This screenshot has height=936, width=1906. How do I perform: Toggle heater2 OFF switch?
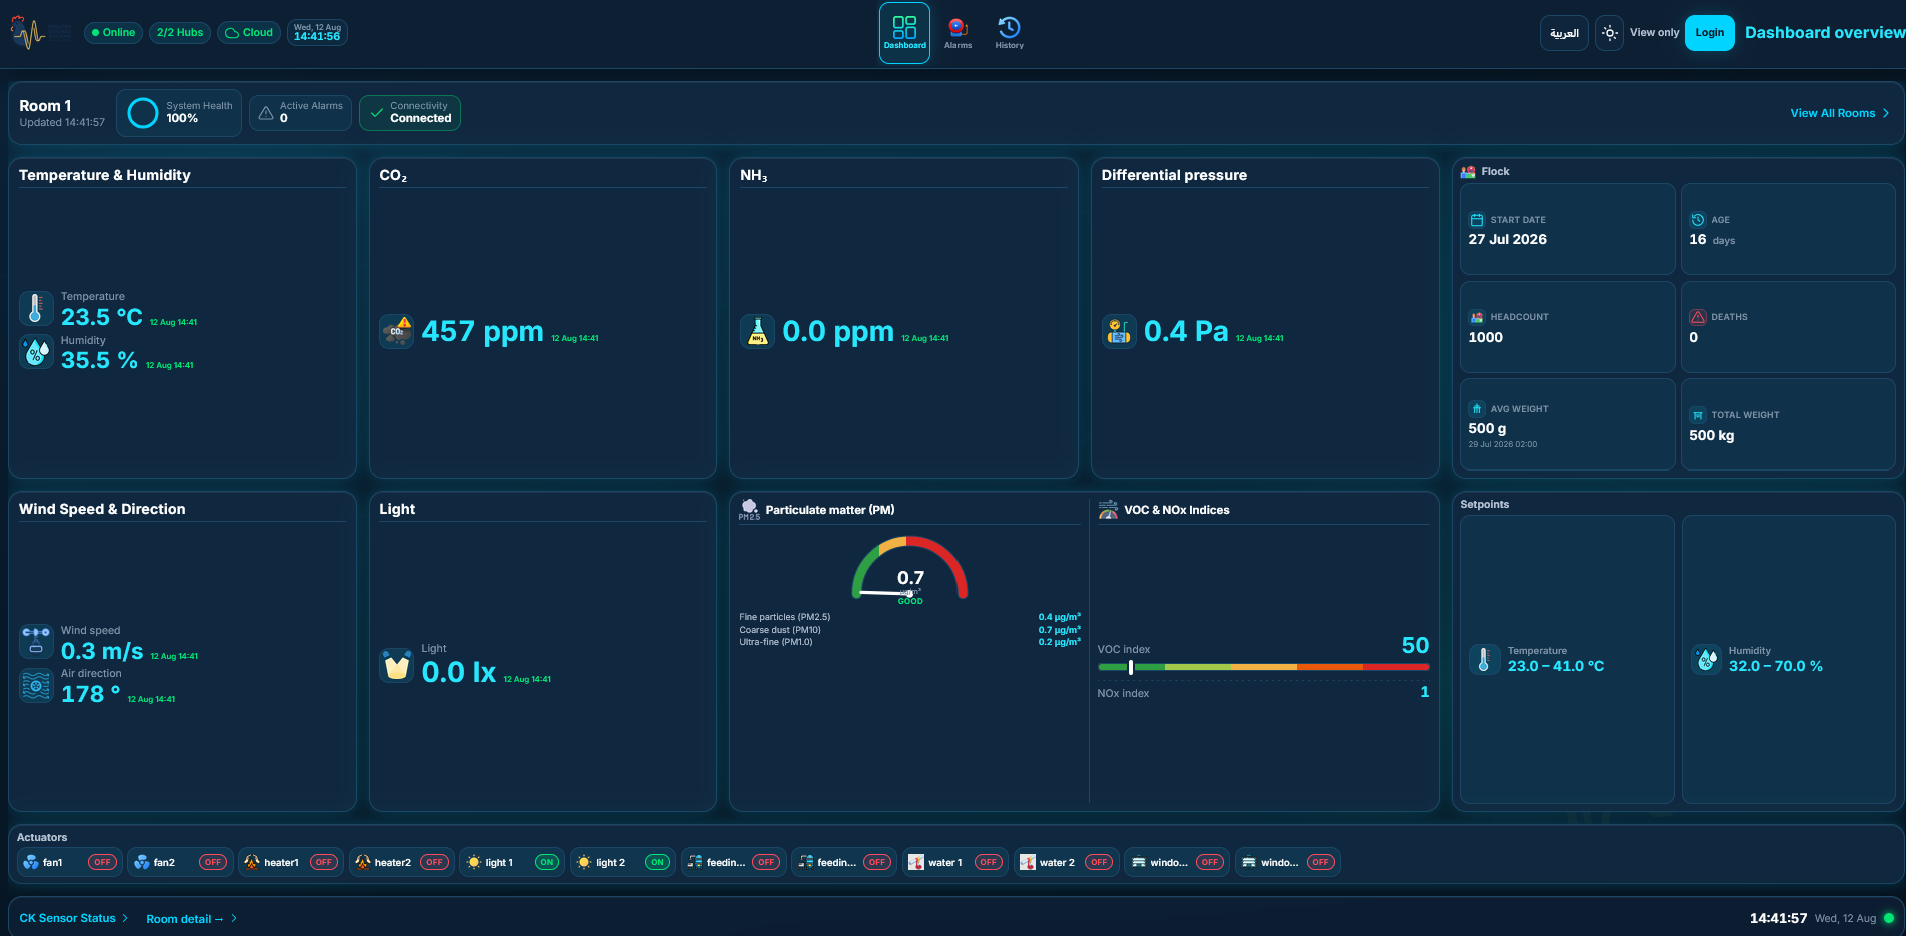(434, 862)
